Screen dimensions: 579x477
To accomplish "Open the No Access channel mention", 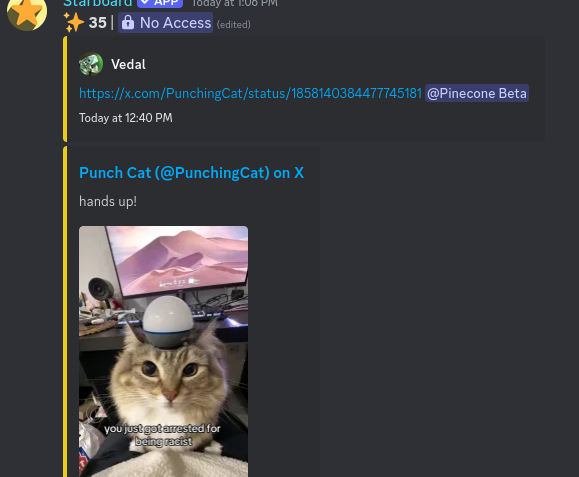I will pyautogui.click(x=165, y=23).
